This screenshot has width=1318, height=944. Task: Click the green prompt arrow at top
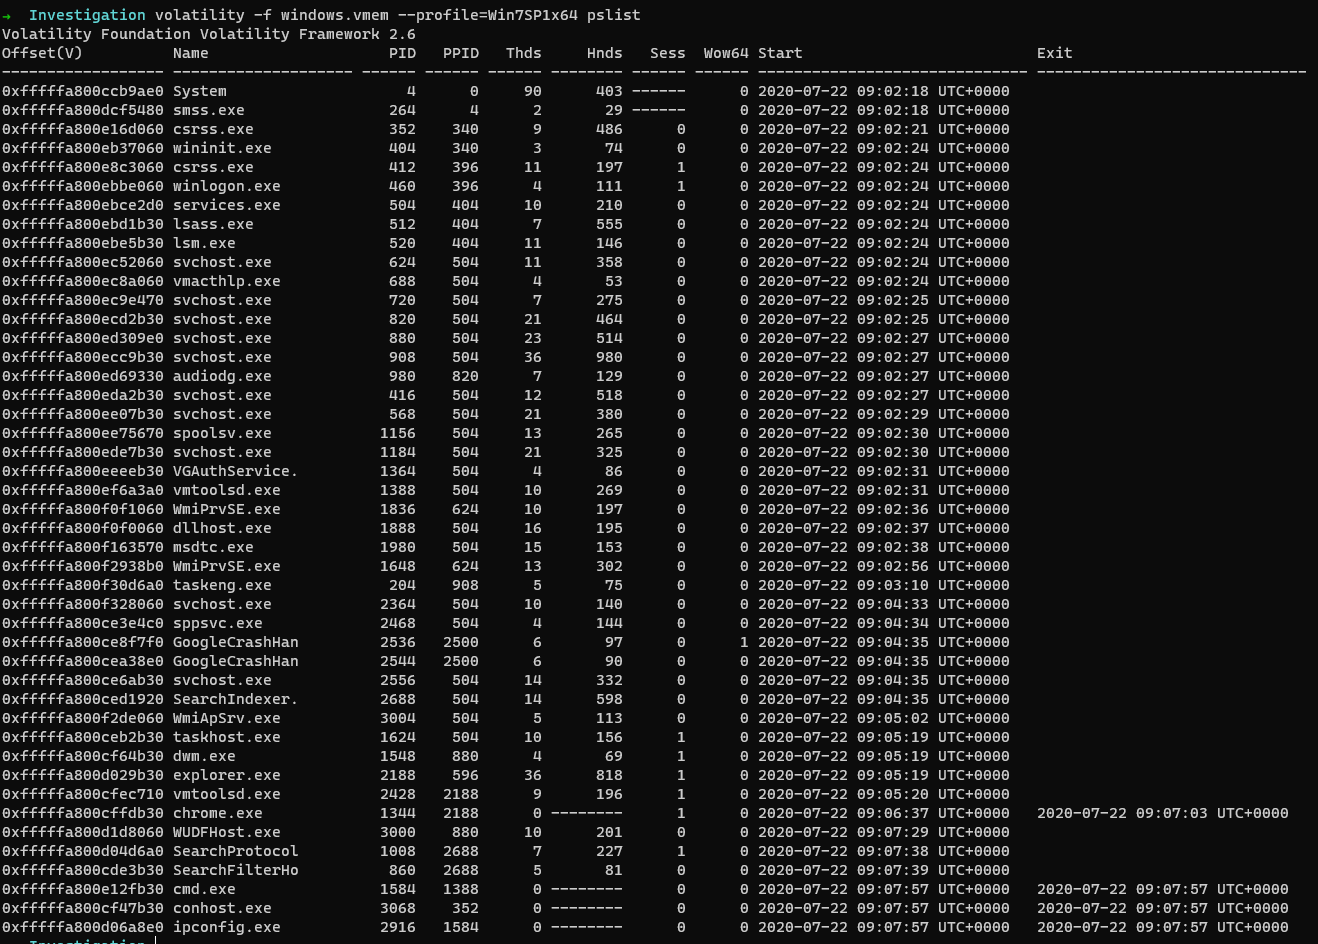(7, 15)
